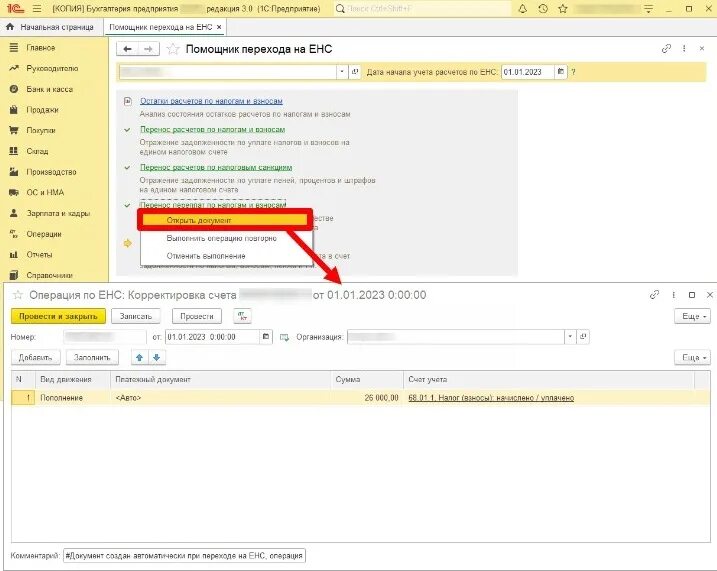Viewport: 717px width, 571px height.
Task: Open top Еще menu in document
Action: click(692, 316)
